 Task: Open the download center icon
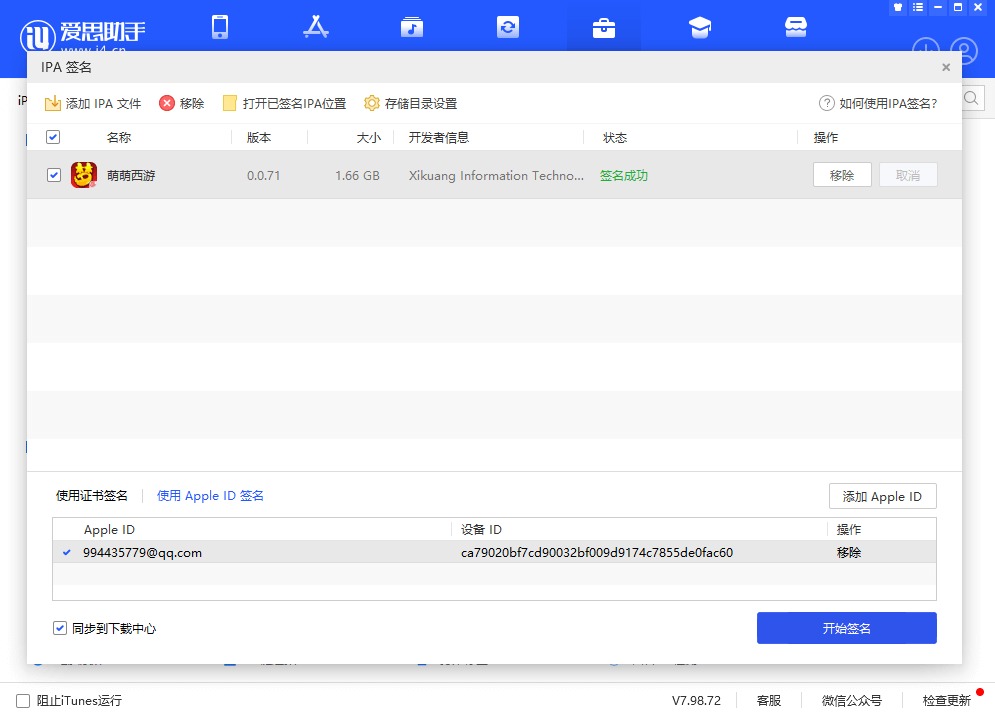(926, 48)
